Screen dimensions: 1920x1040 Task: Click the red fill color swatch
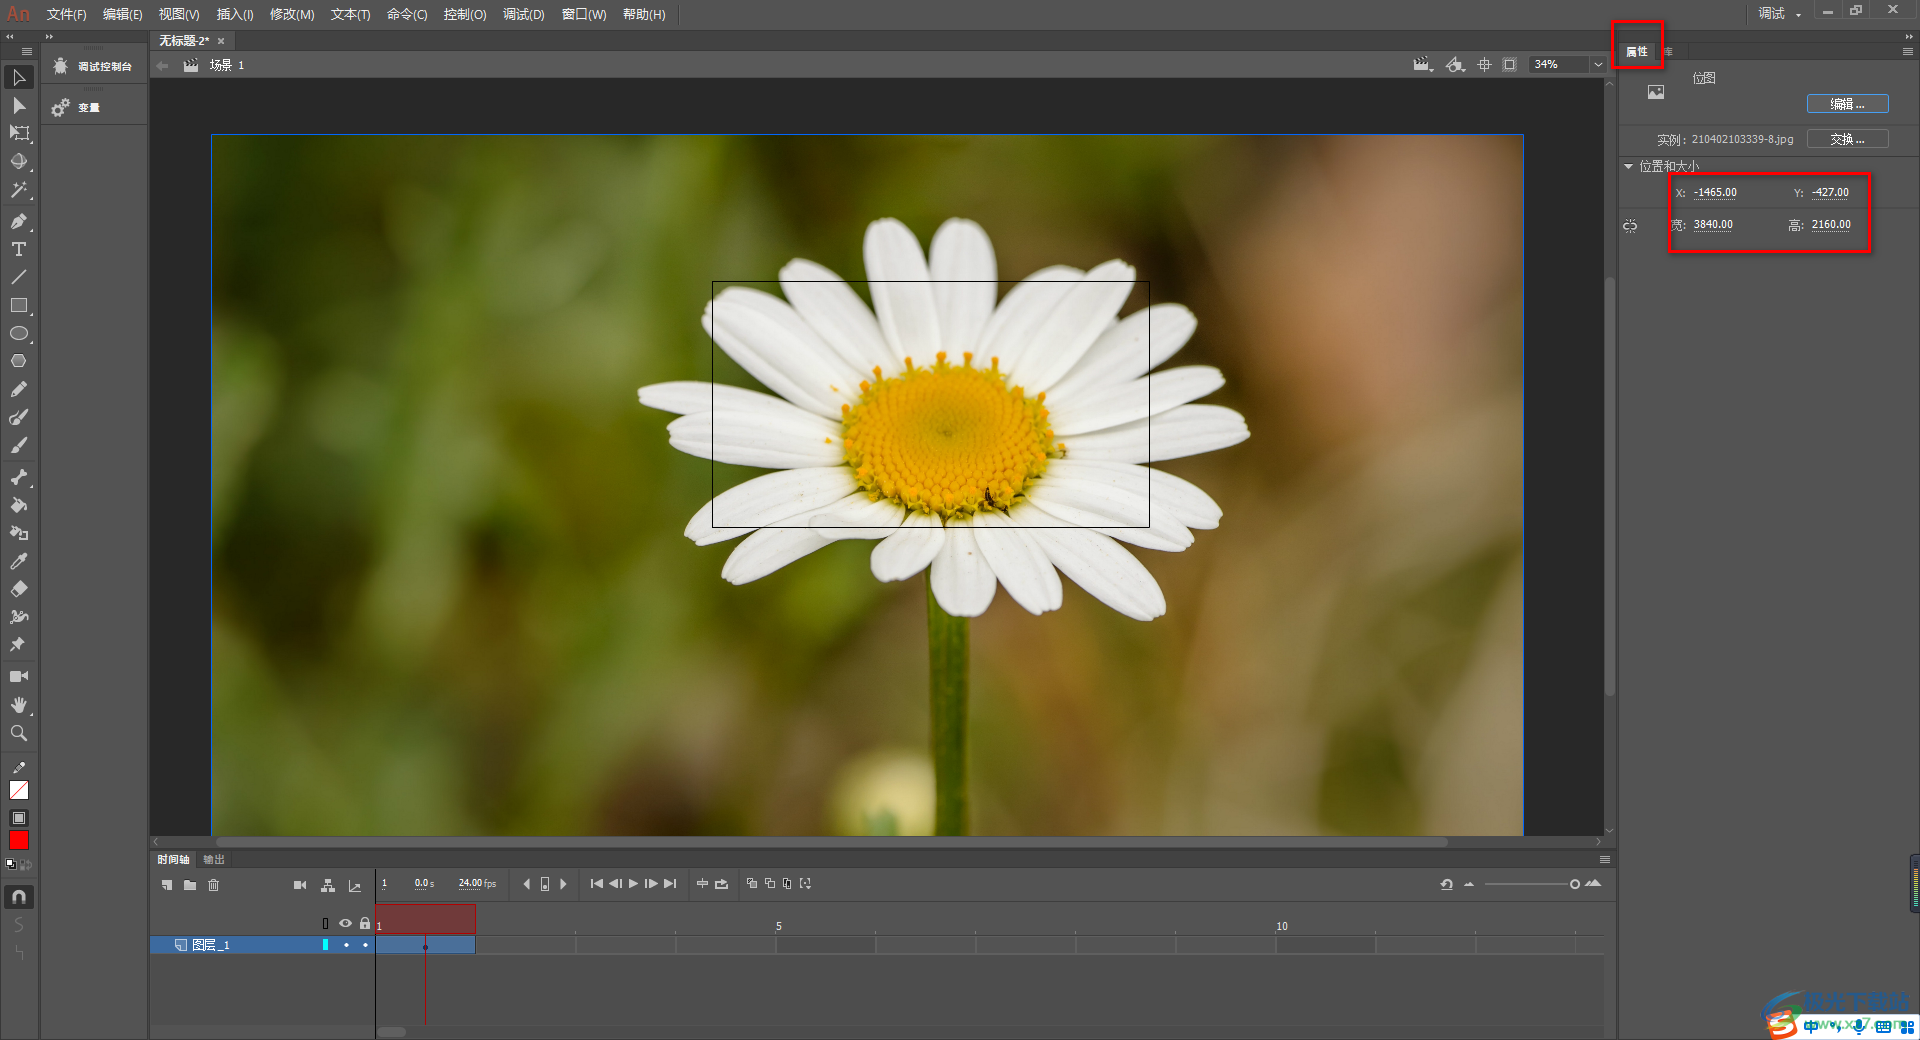[19, 841]
